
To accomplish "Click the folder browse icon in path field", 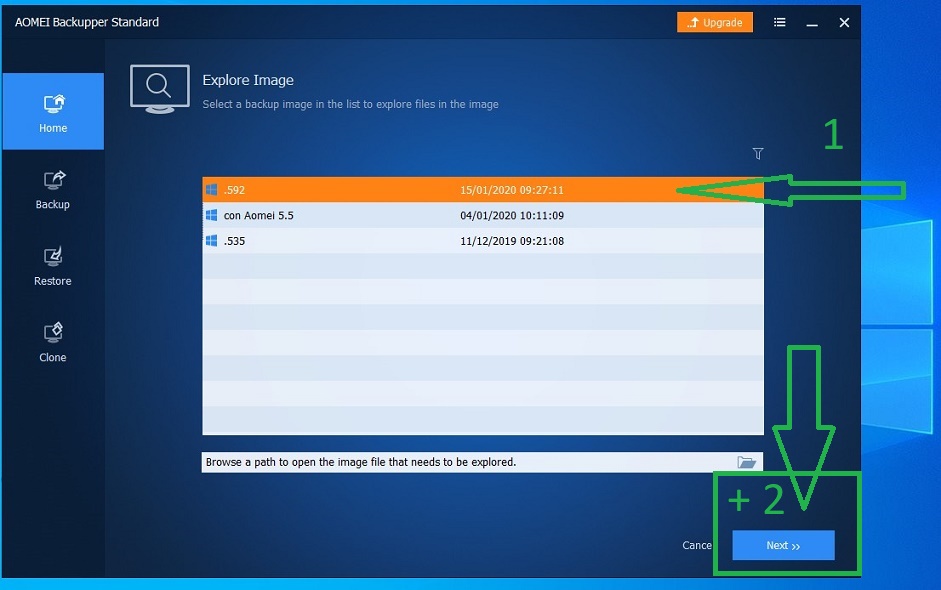I will pyautogui.click(x=747, y=462).
